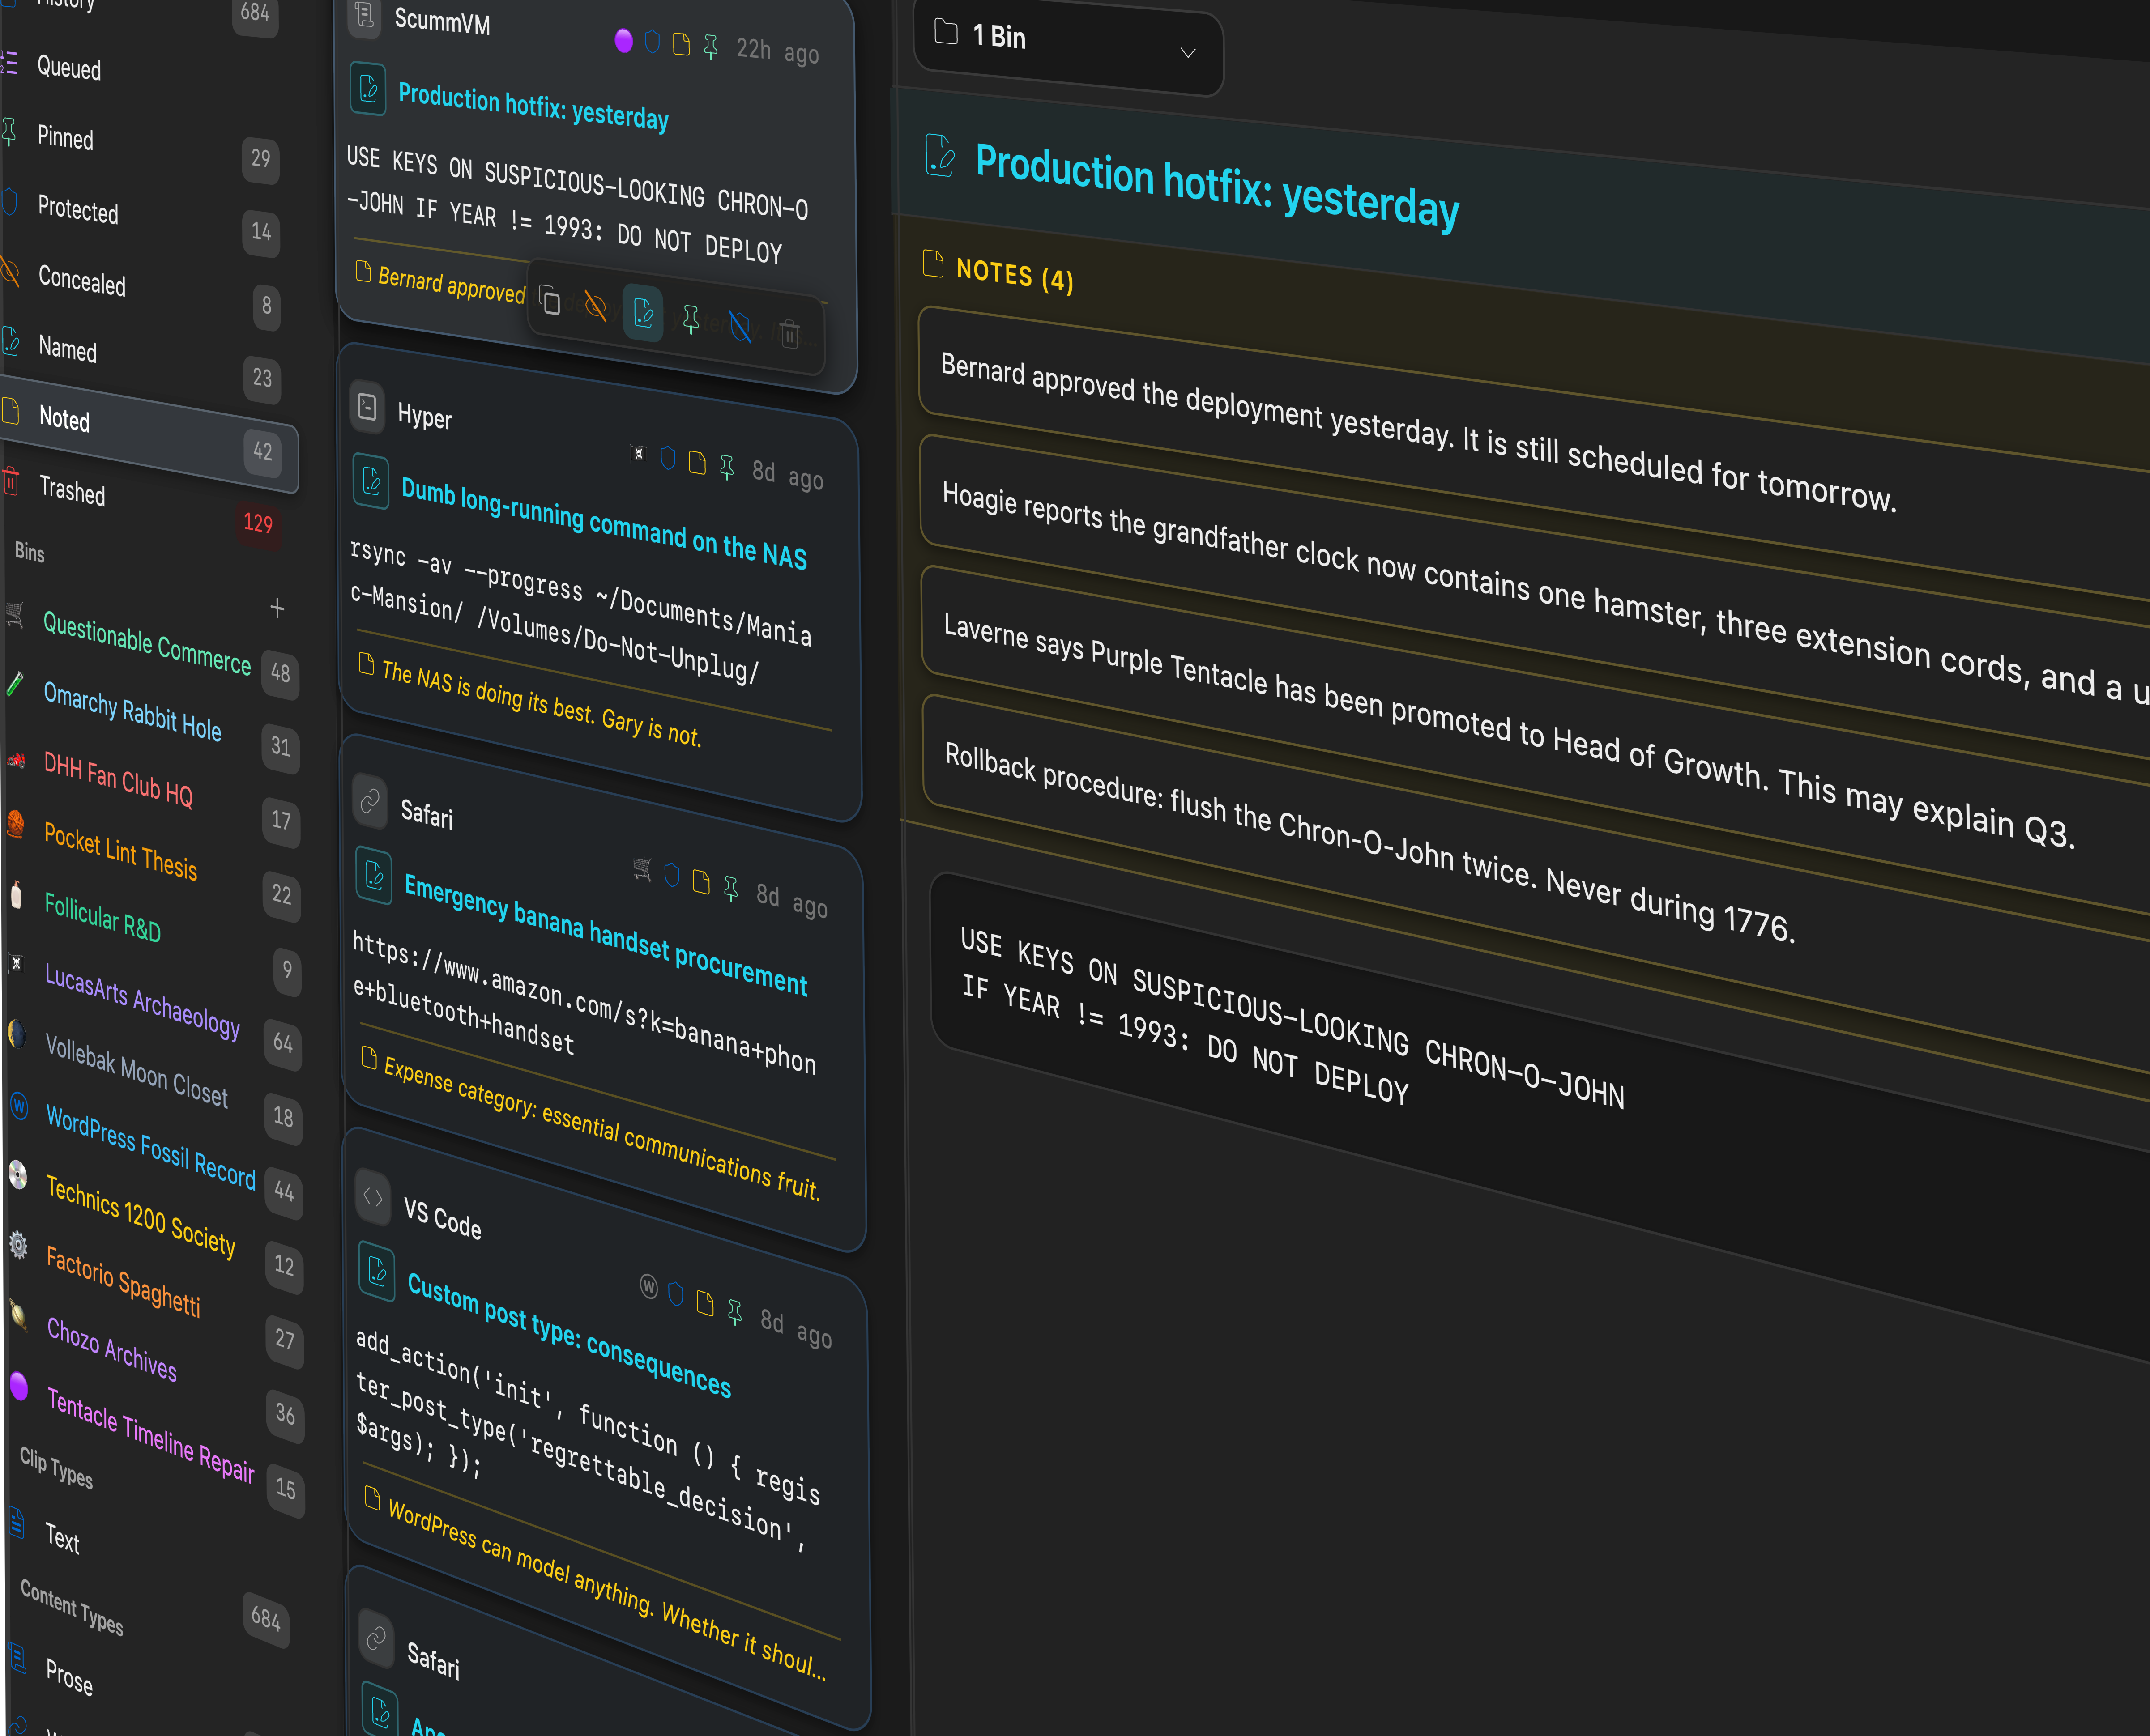
Task: Toggle conceal with the crossed-eye toolbar icon
Action: click(596, 306)
